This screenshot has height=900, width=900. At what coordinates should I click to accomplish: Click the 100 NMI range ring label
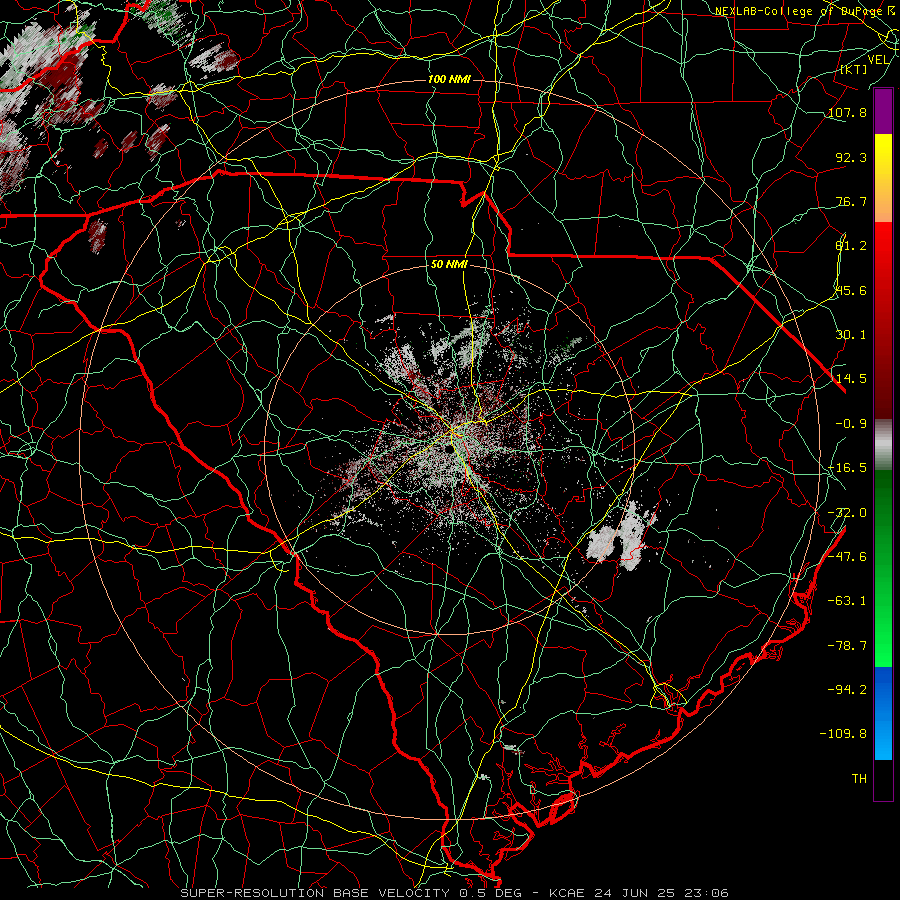click(449, 79)
